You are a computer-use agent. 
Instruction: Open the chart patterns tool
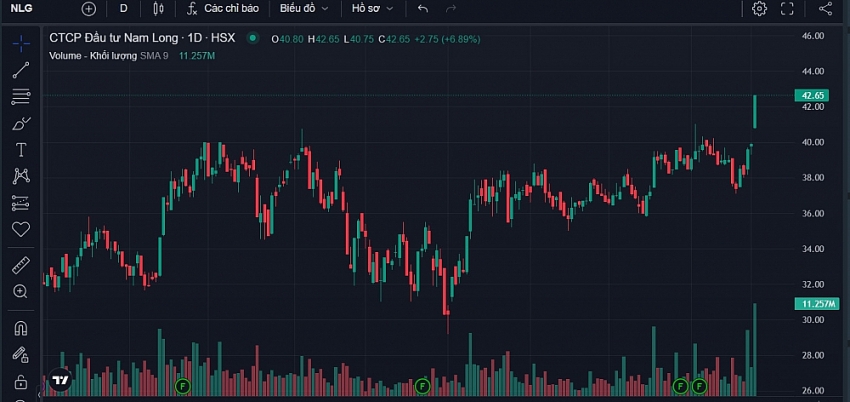[21, 176]
